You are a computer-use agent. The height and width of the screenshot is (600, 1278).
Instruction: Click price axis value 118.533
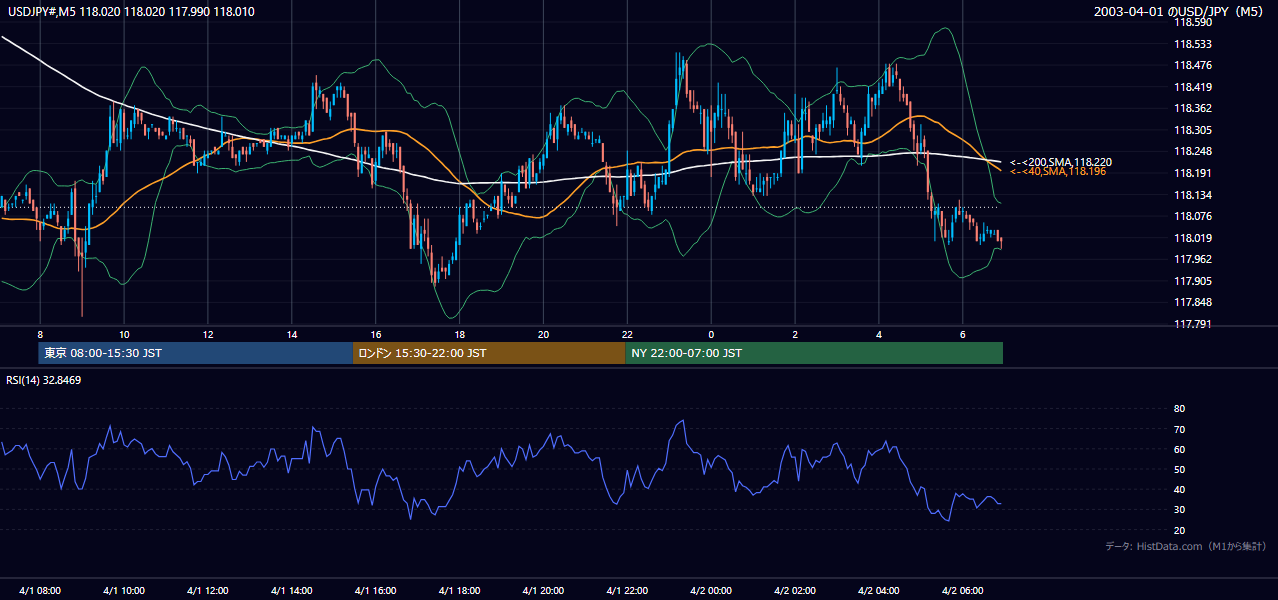(x=1193, y=44)
